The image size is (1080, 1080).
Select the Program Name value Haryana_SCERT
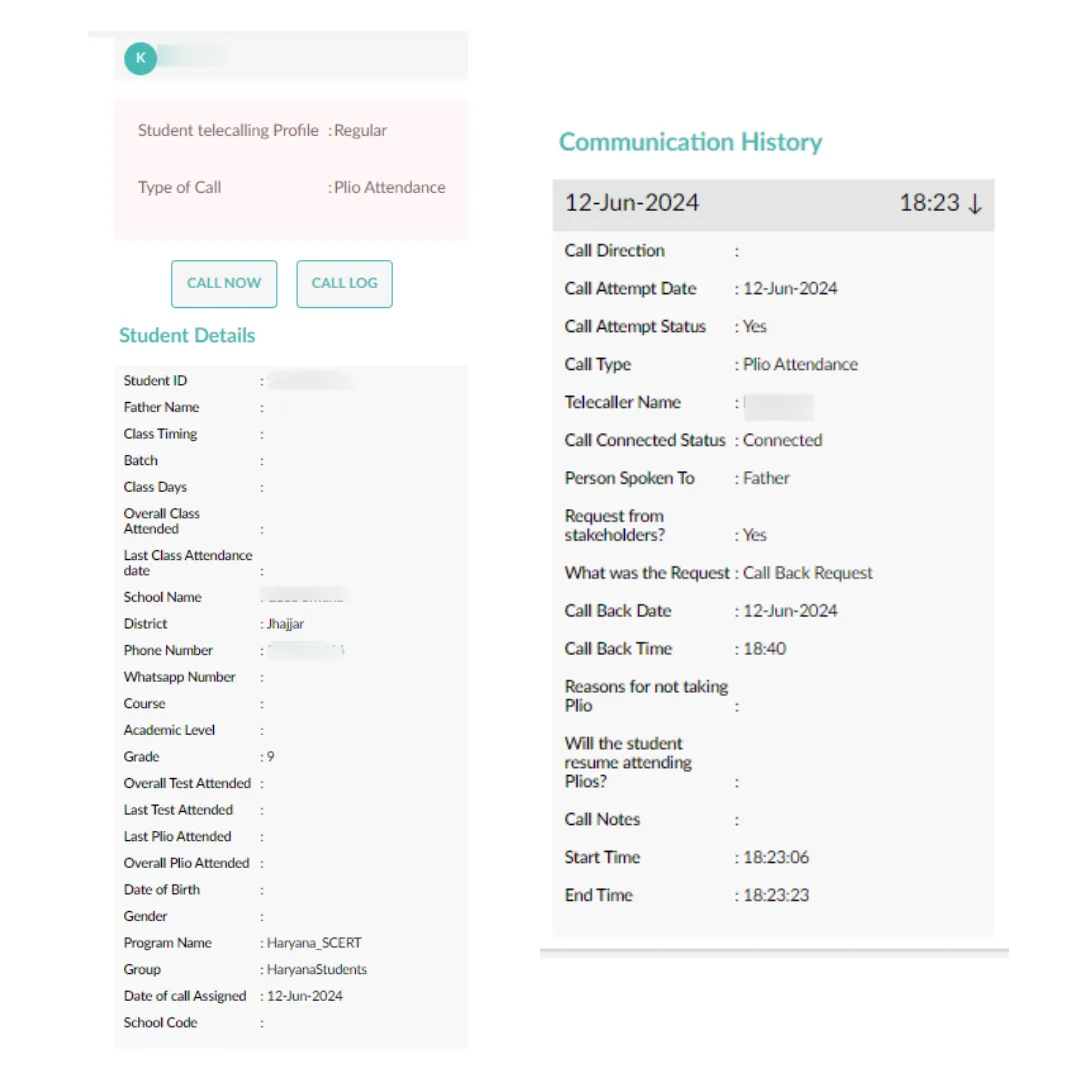(x=314, y=943)
